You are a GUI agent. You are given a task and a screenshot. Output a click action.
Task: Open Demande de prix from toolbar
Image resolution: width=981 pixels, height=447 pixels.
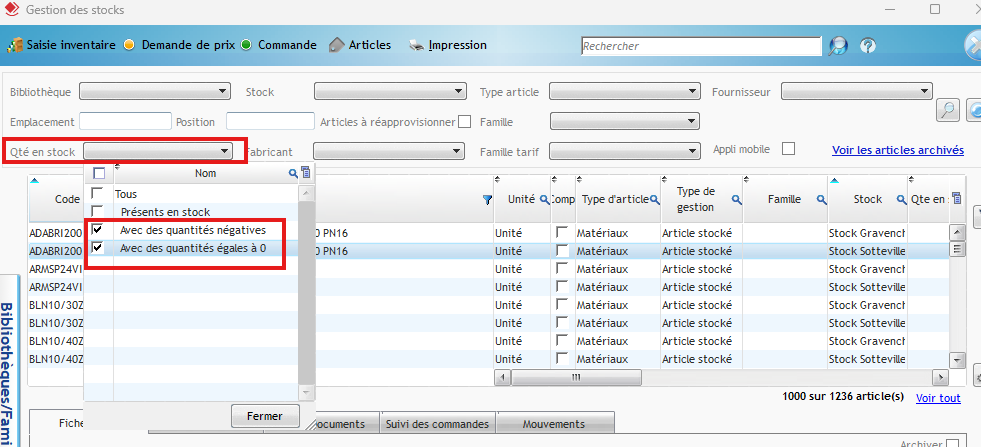pyautogui.click(x=188, y=45)
